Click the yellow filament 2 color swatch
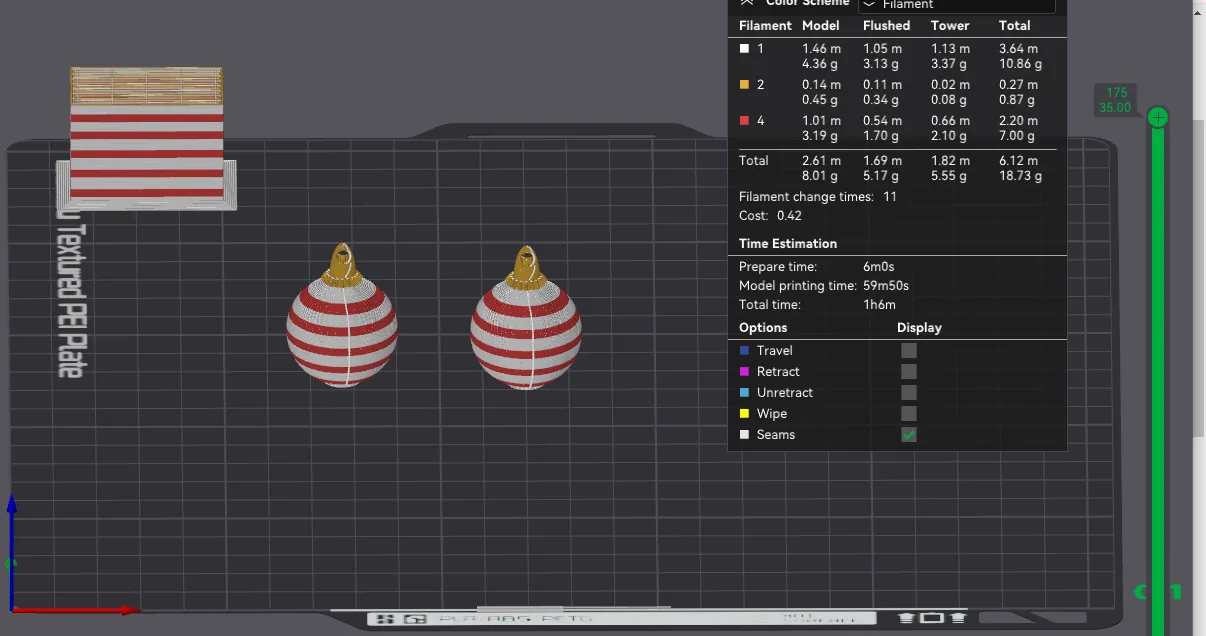 tap(744, 85)
